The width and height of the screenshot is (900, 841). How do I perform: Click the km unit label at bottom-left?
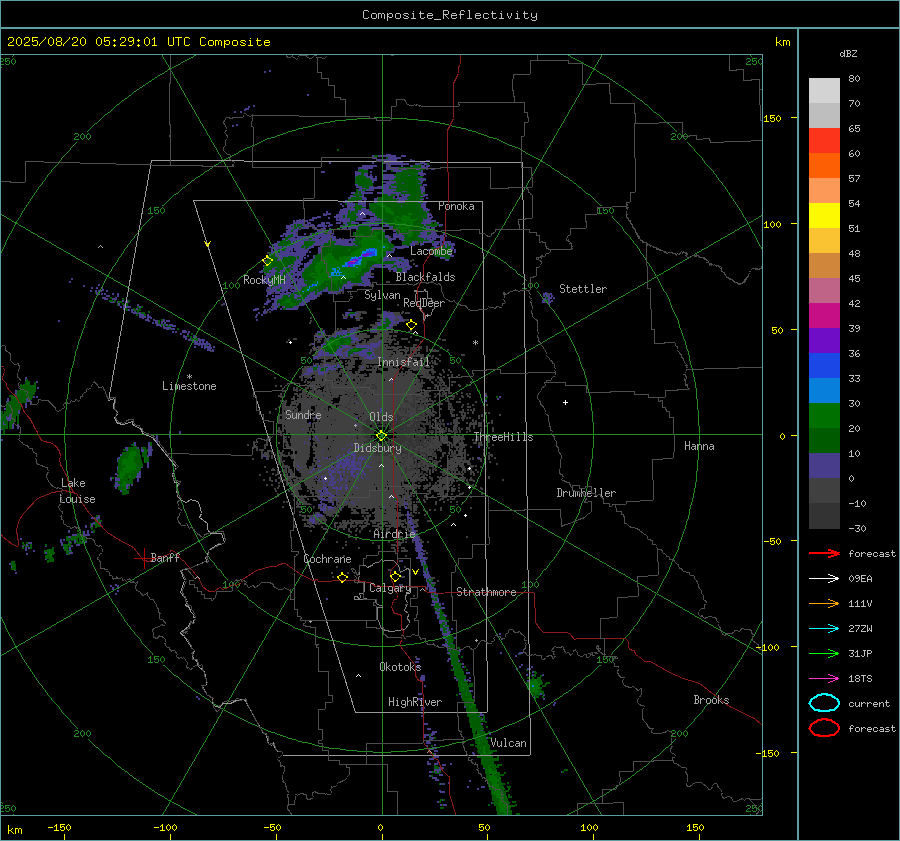(x=14, y=830)
